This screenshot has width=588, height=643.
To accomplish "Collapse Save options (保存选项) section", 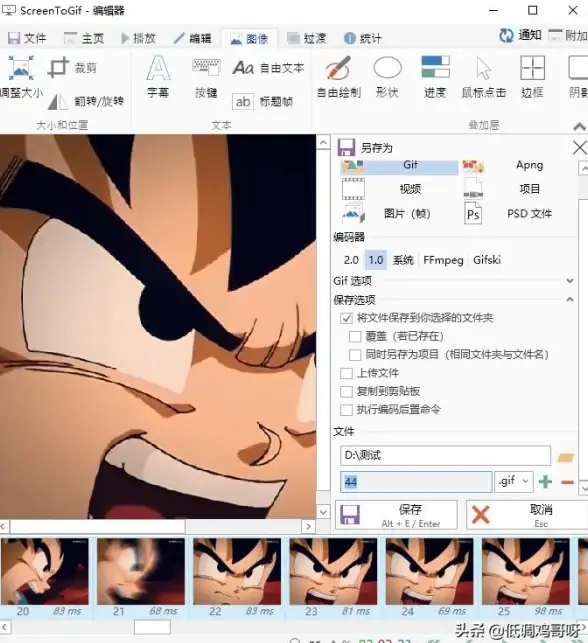I will (x=570, y=299).
